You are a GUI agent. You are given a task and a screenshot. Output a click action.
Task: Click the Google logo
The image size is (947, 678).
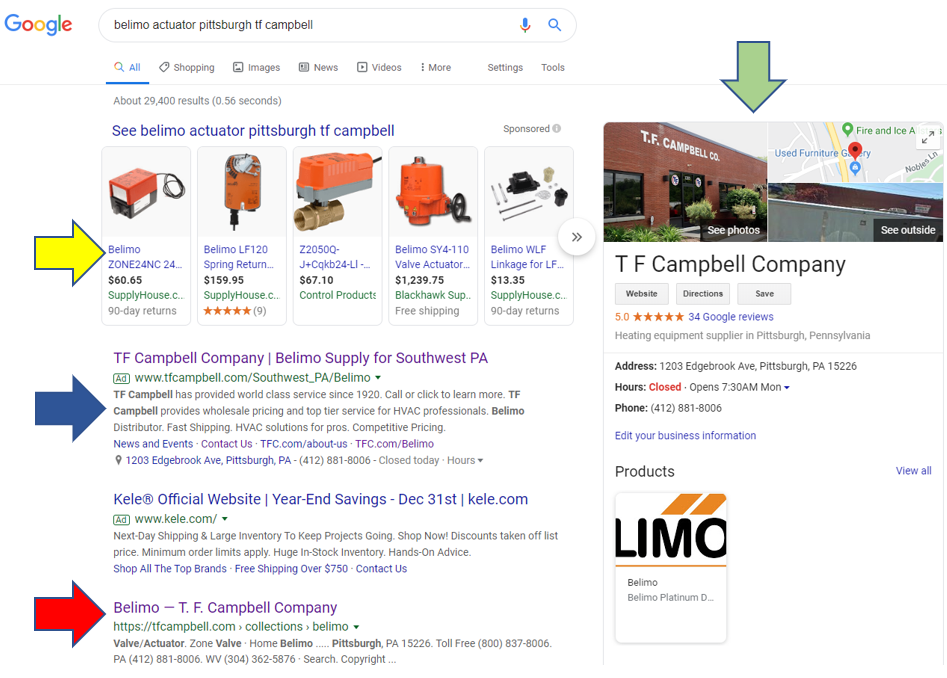click(x=38, y=25)
